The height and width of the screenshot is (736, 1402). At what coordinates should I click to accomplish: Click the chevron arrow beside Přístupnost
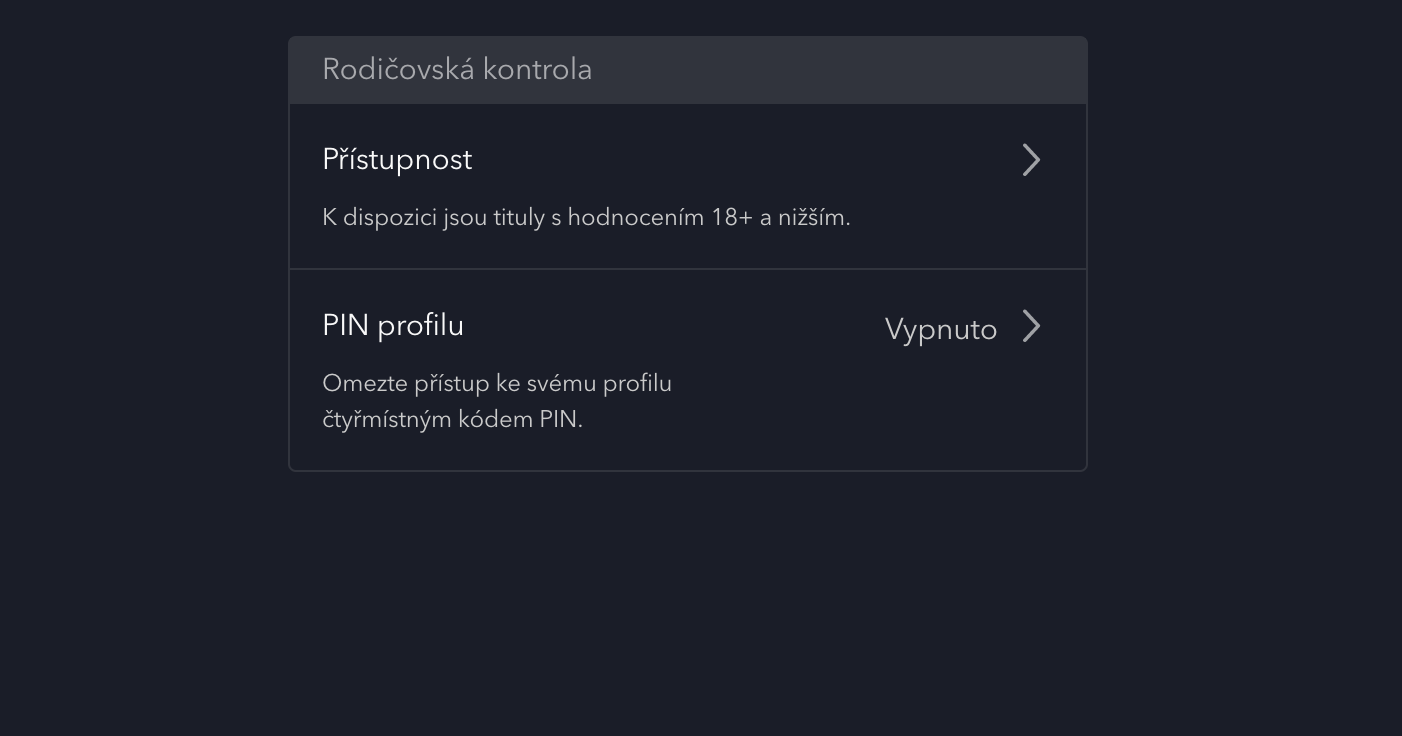coord(1031,160)
